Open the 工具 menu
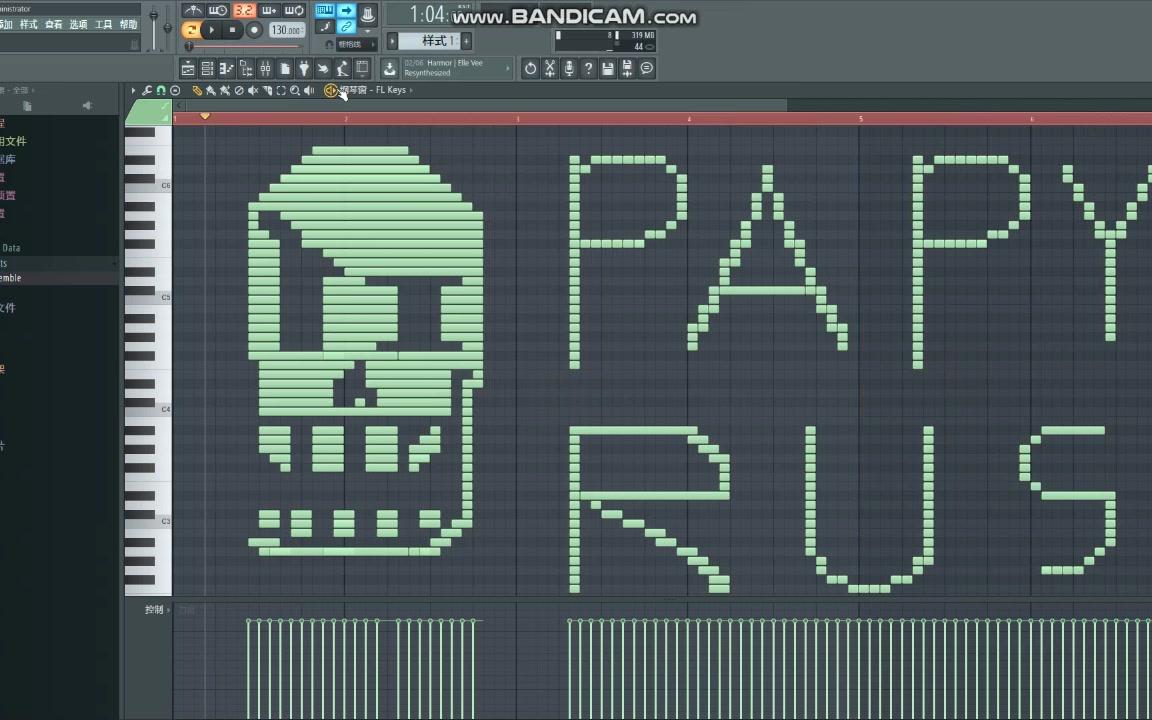 pyautogui.click(x=104, y=24)
